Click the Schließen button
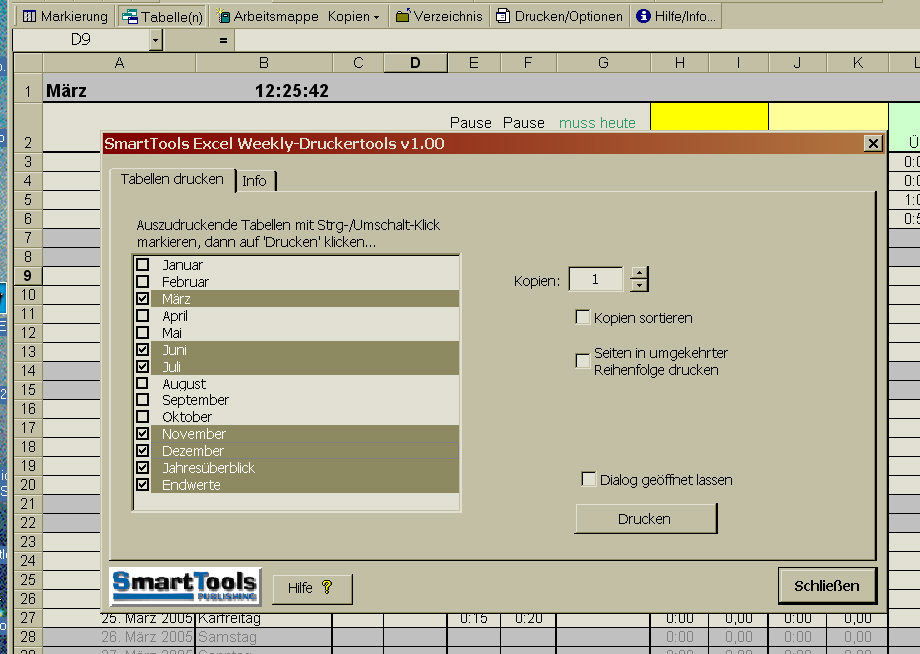The height and width of the screenshot is (654, 920). pyautogui.click(x=827, y=585)
